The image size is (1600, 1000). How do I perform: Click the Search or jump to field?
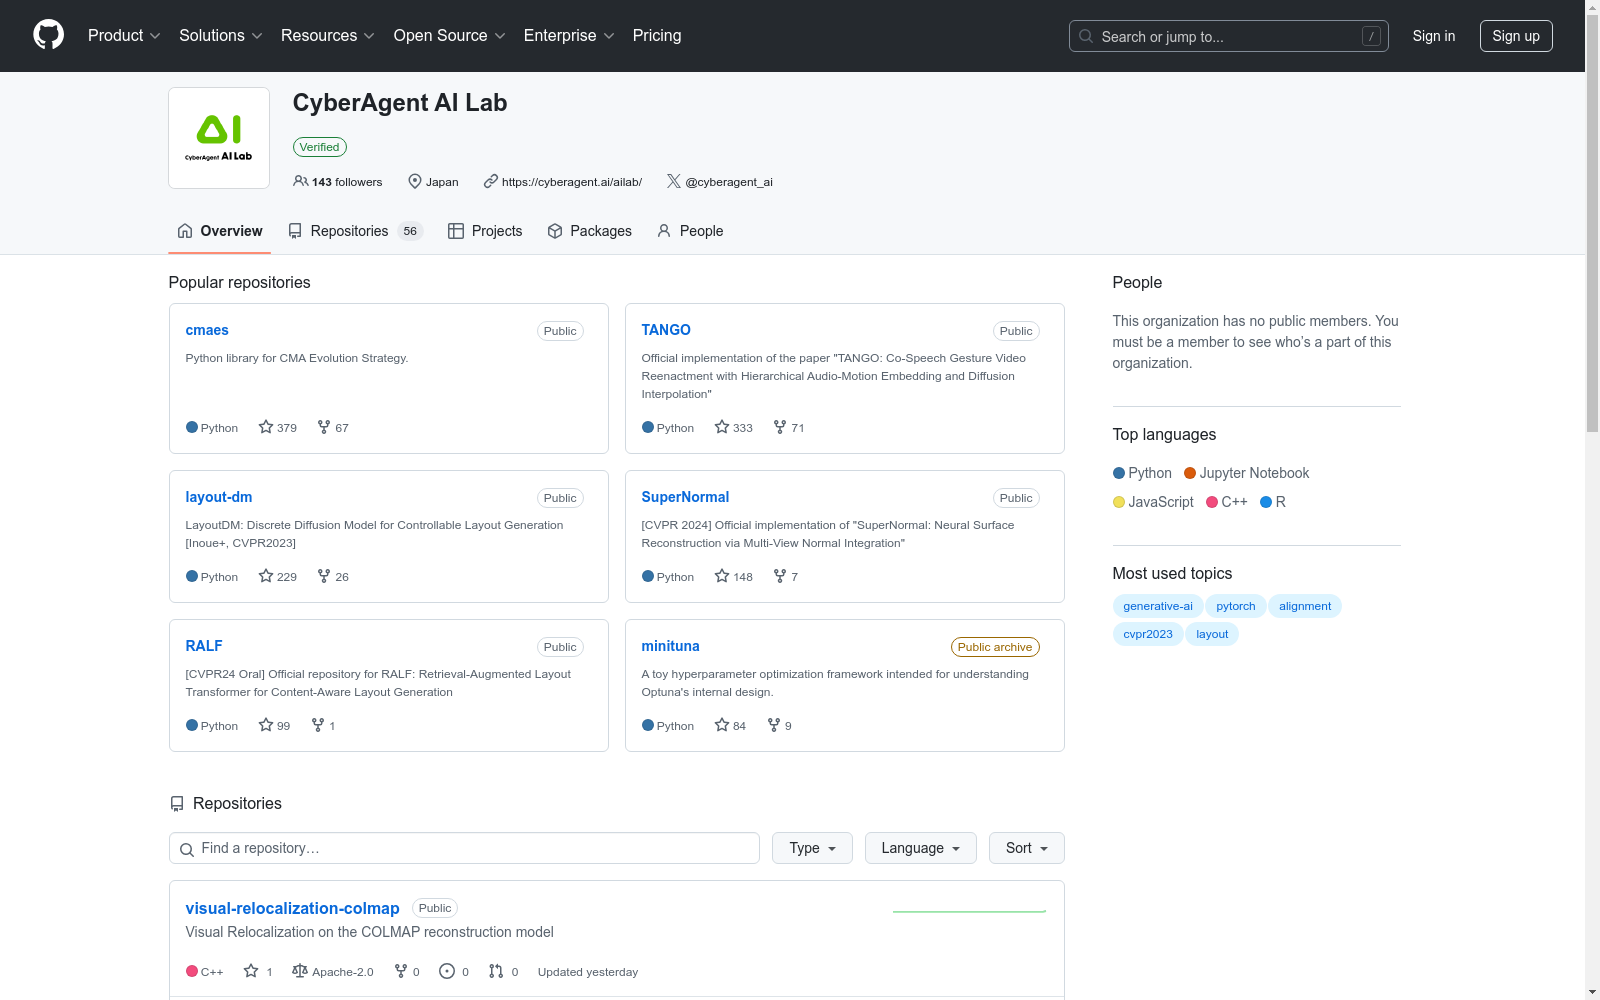click(x=1229, y=36)
